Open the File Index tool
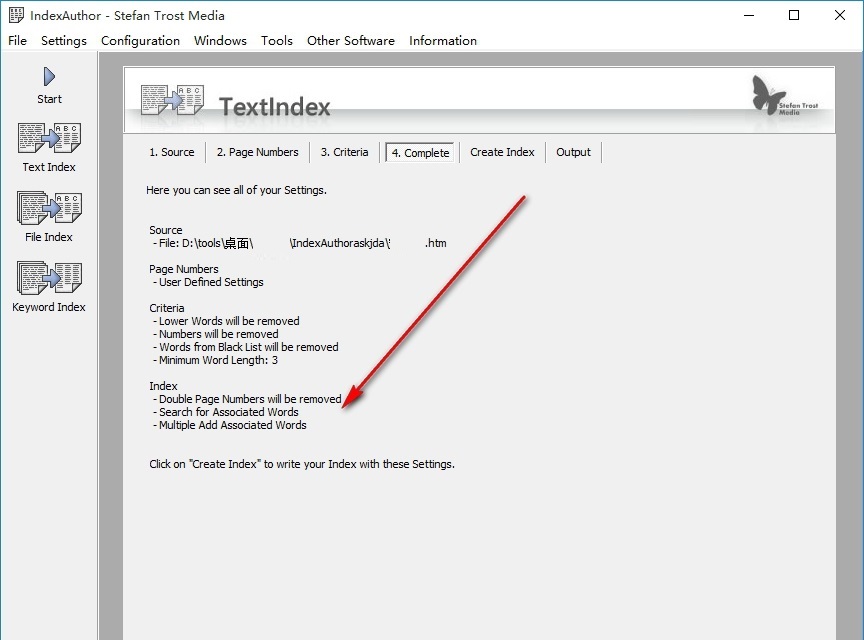The width and height of the screenshot is (864, 640). [x=49, y=217]
